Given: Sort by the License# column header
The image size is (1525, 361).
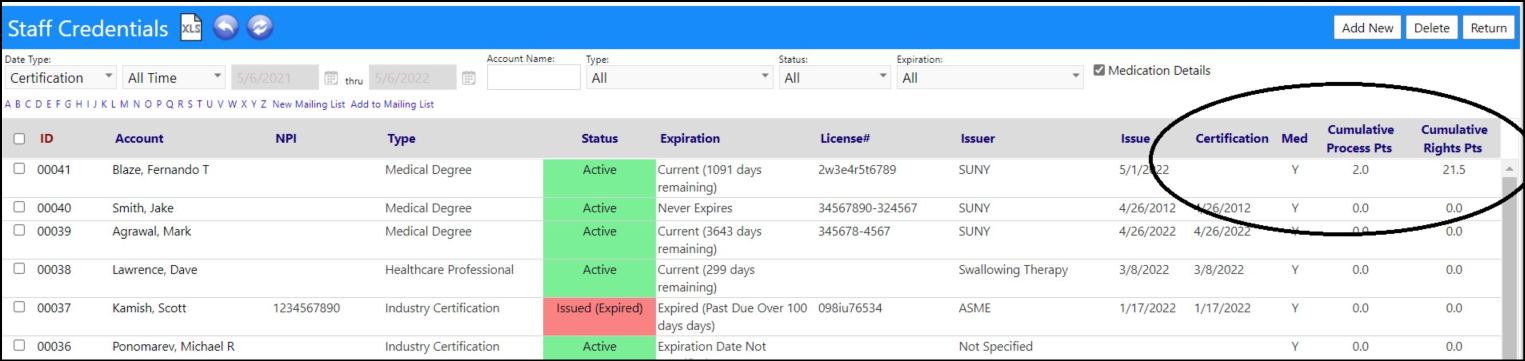Looking at the screenshot, I should pyautogui.click(x=845, y=139).
